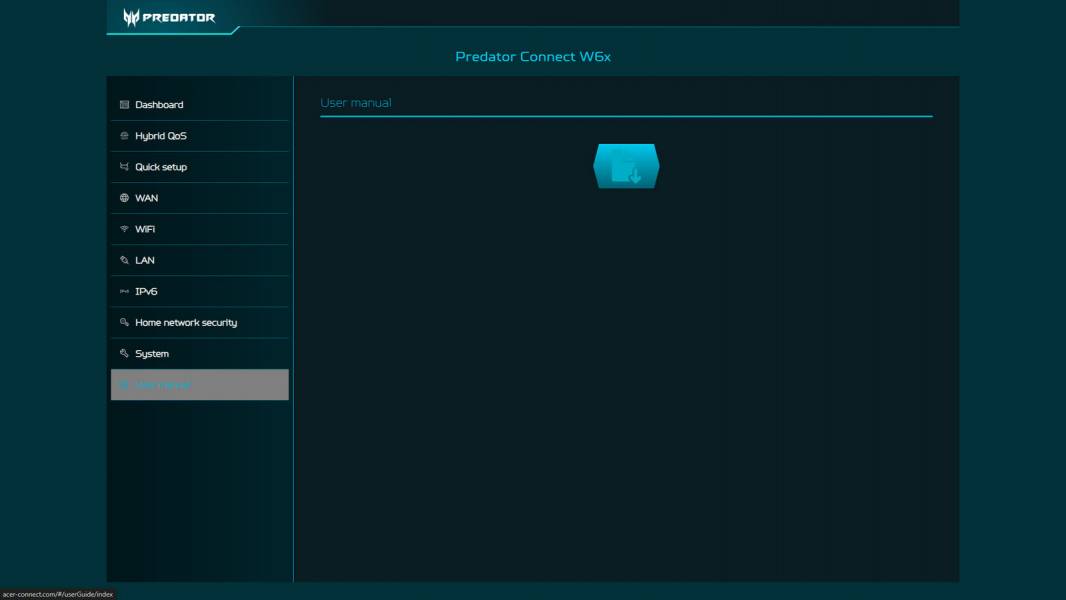
Task: Click the User manual sidebar icon
Action: tap(125, 384)
